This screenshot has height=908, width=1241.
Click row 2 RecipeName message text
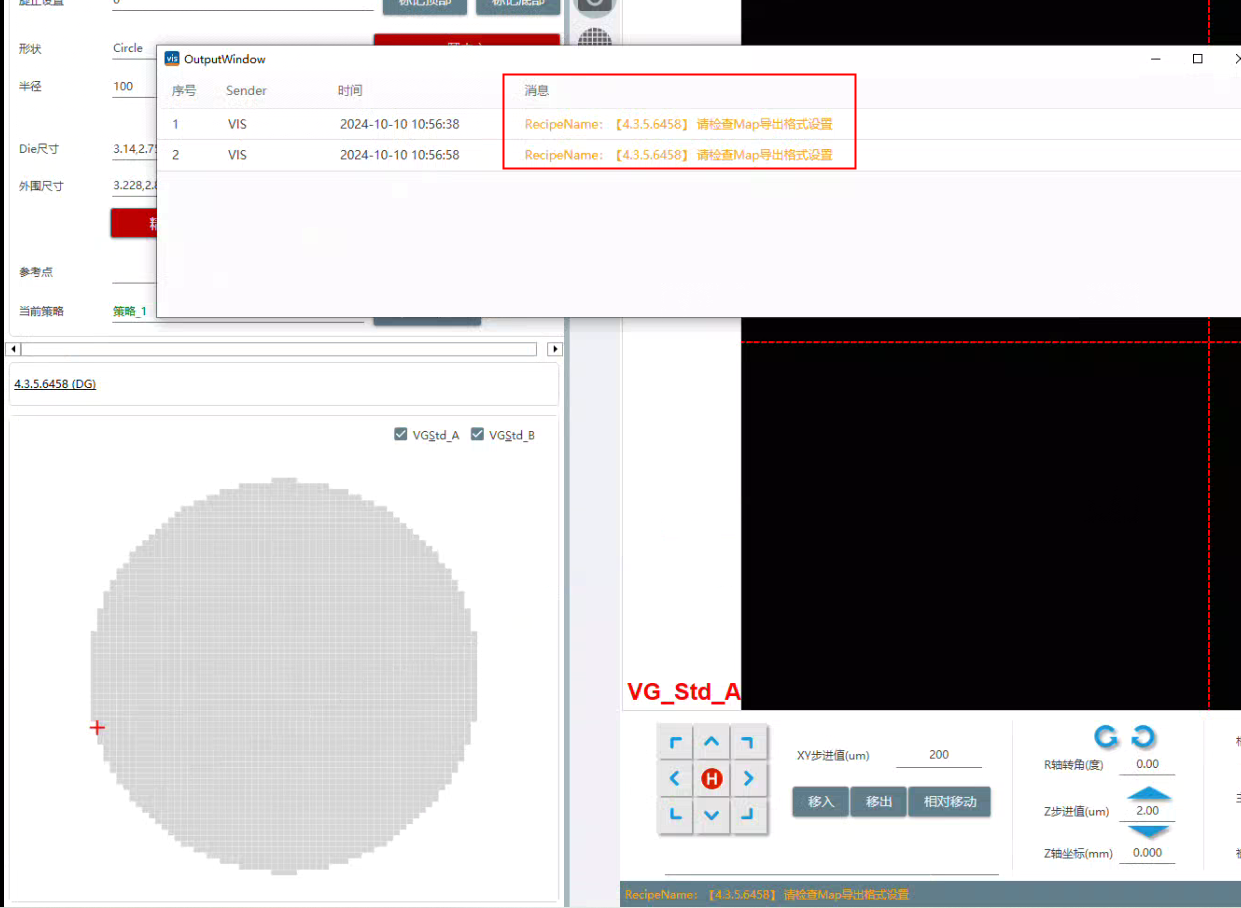(x=678, y=155)
